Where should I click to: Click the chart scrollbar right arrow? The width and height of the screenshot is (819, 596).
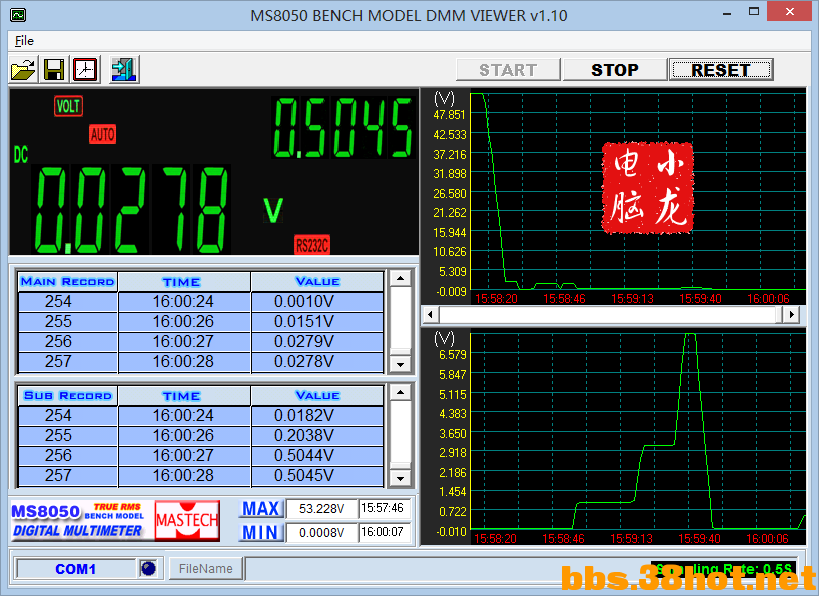tap(791, 314)
